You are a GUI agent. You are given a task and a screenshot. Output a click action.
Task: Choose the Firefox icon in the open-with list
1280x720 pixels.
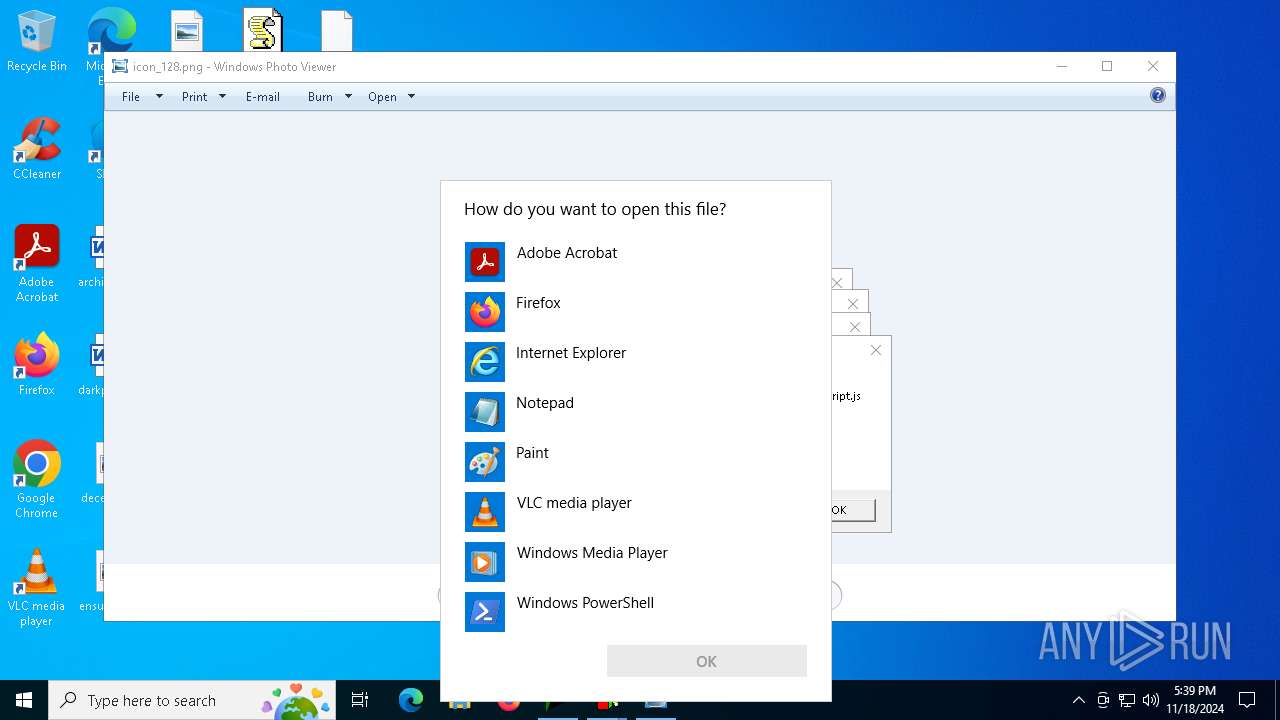(485, 312)
